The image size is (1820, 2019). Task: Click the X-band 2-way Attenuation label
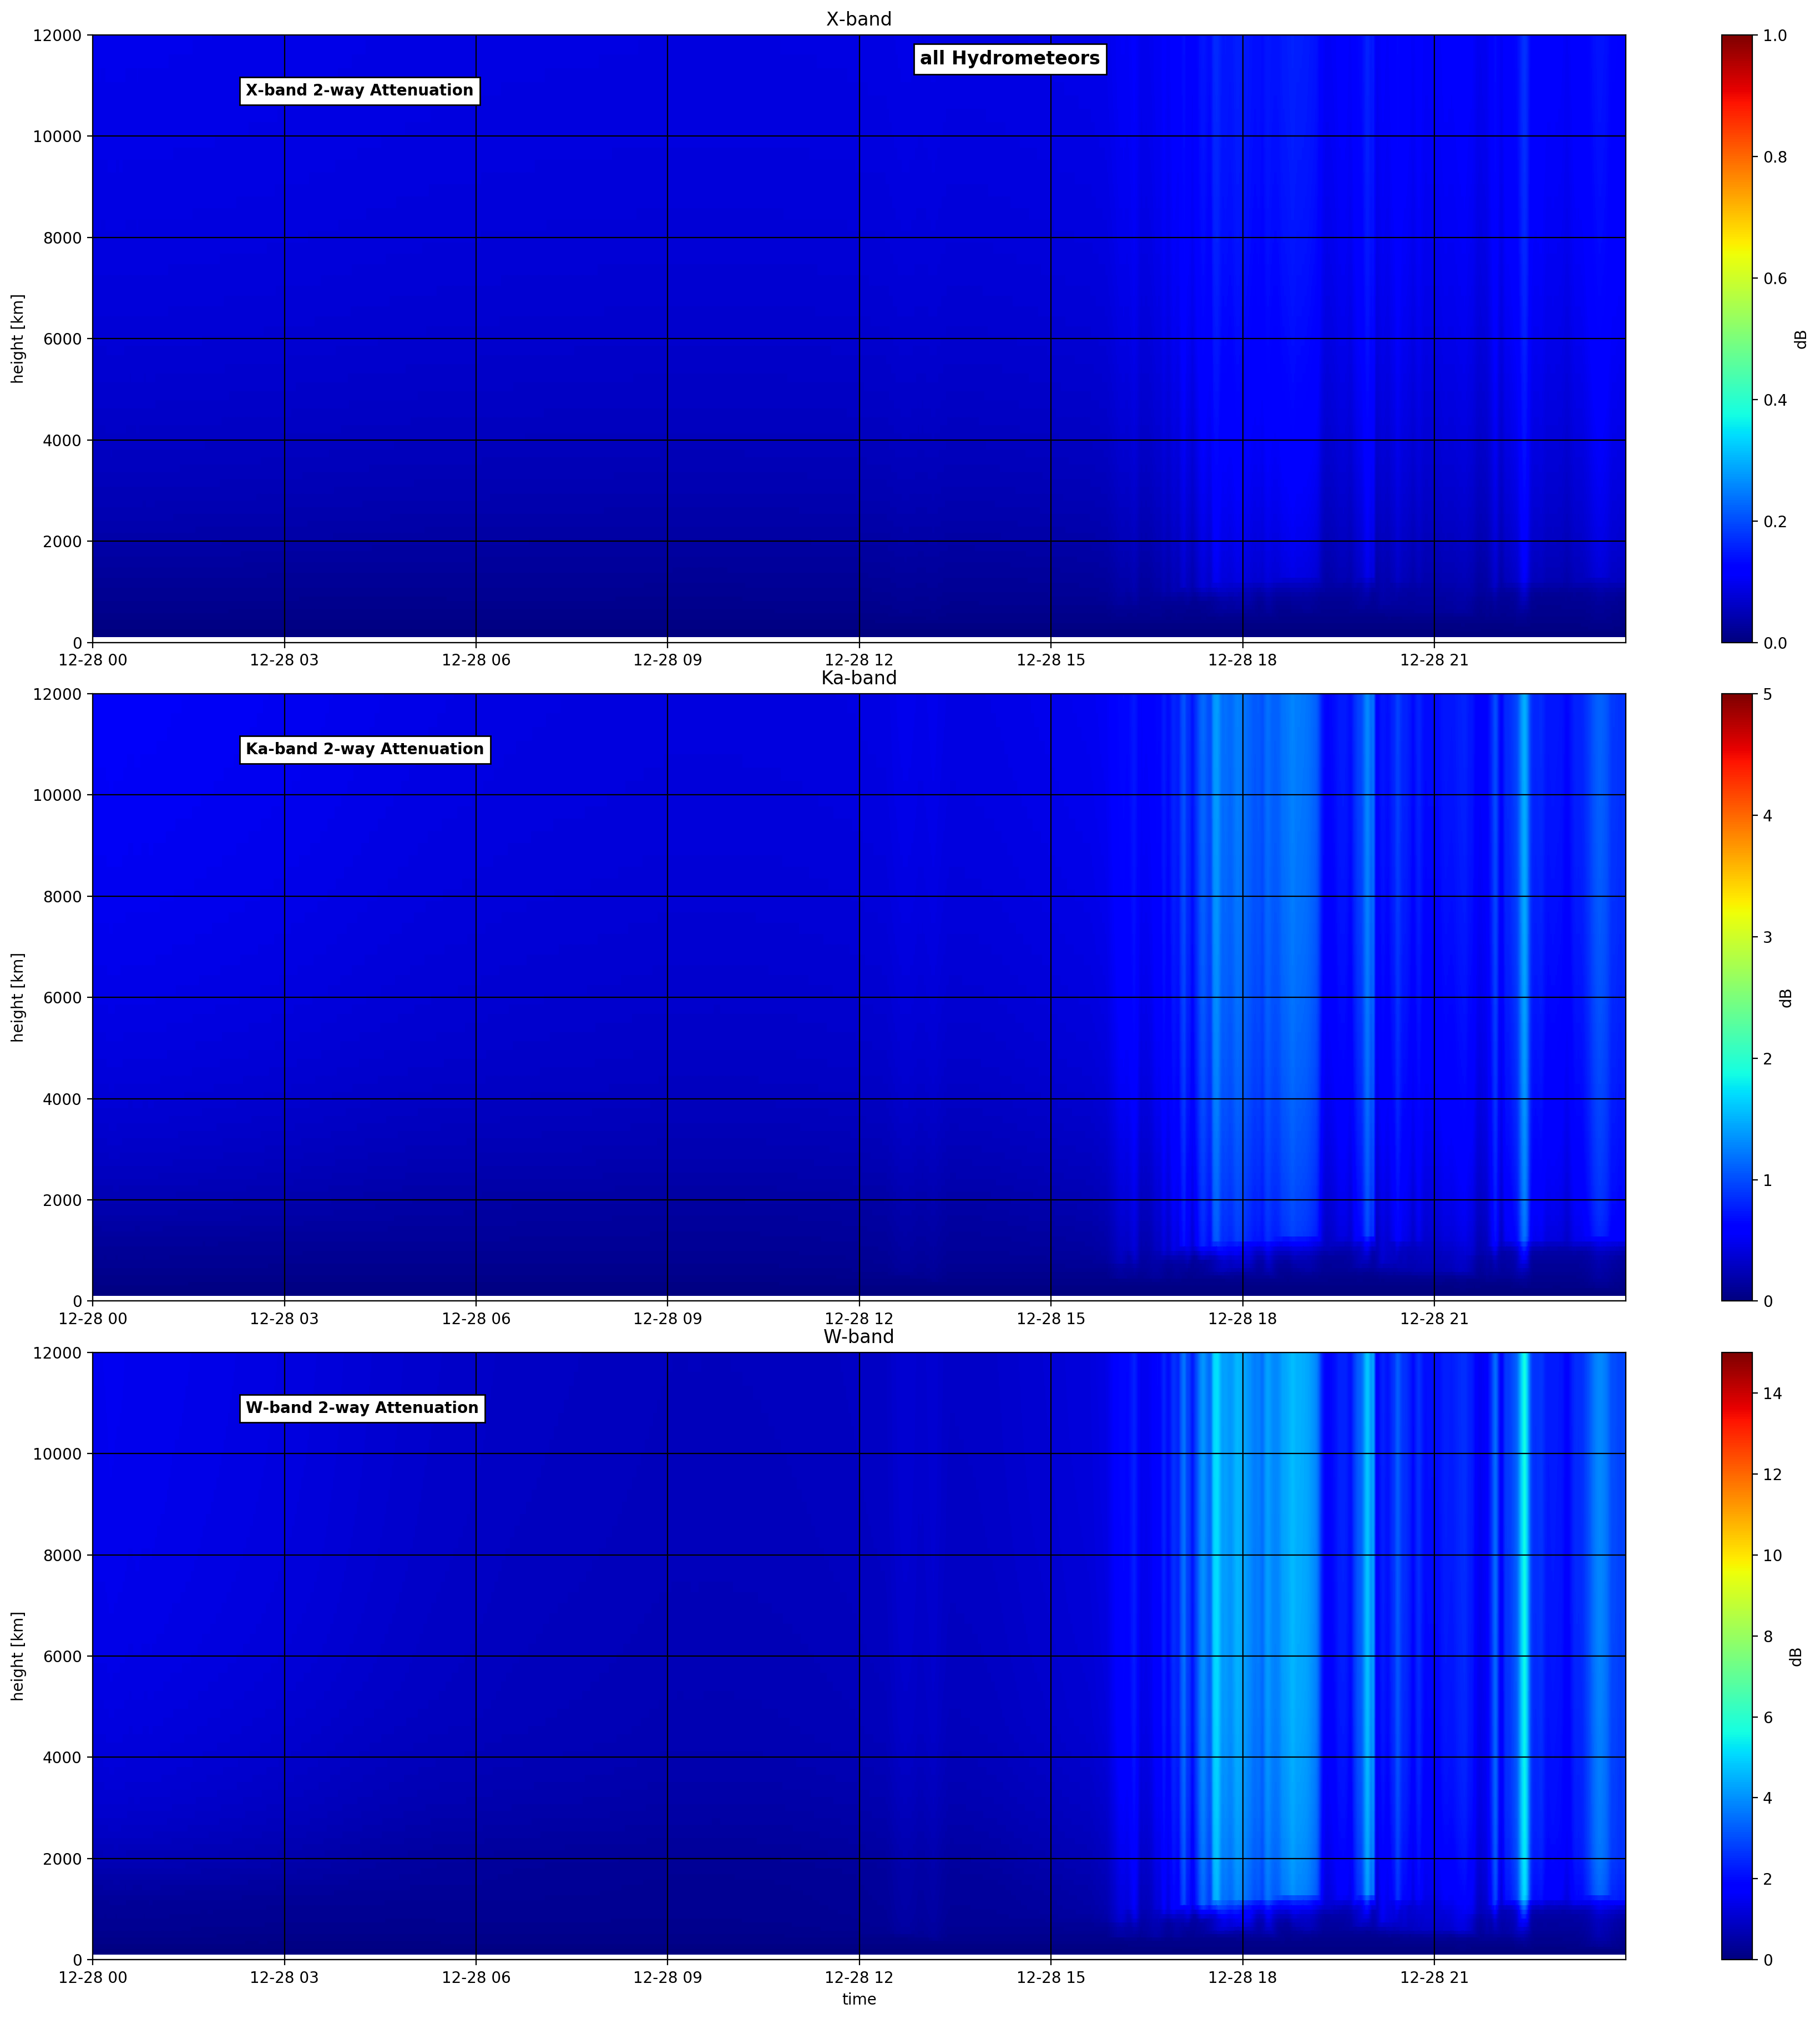pos(359,91)
